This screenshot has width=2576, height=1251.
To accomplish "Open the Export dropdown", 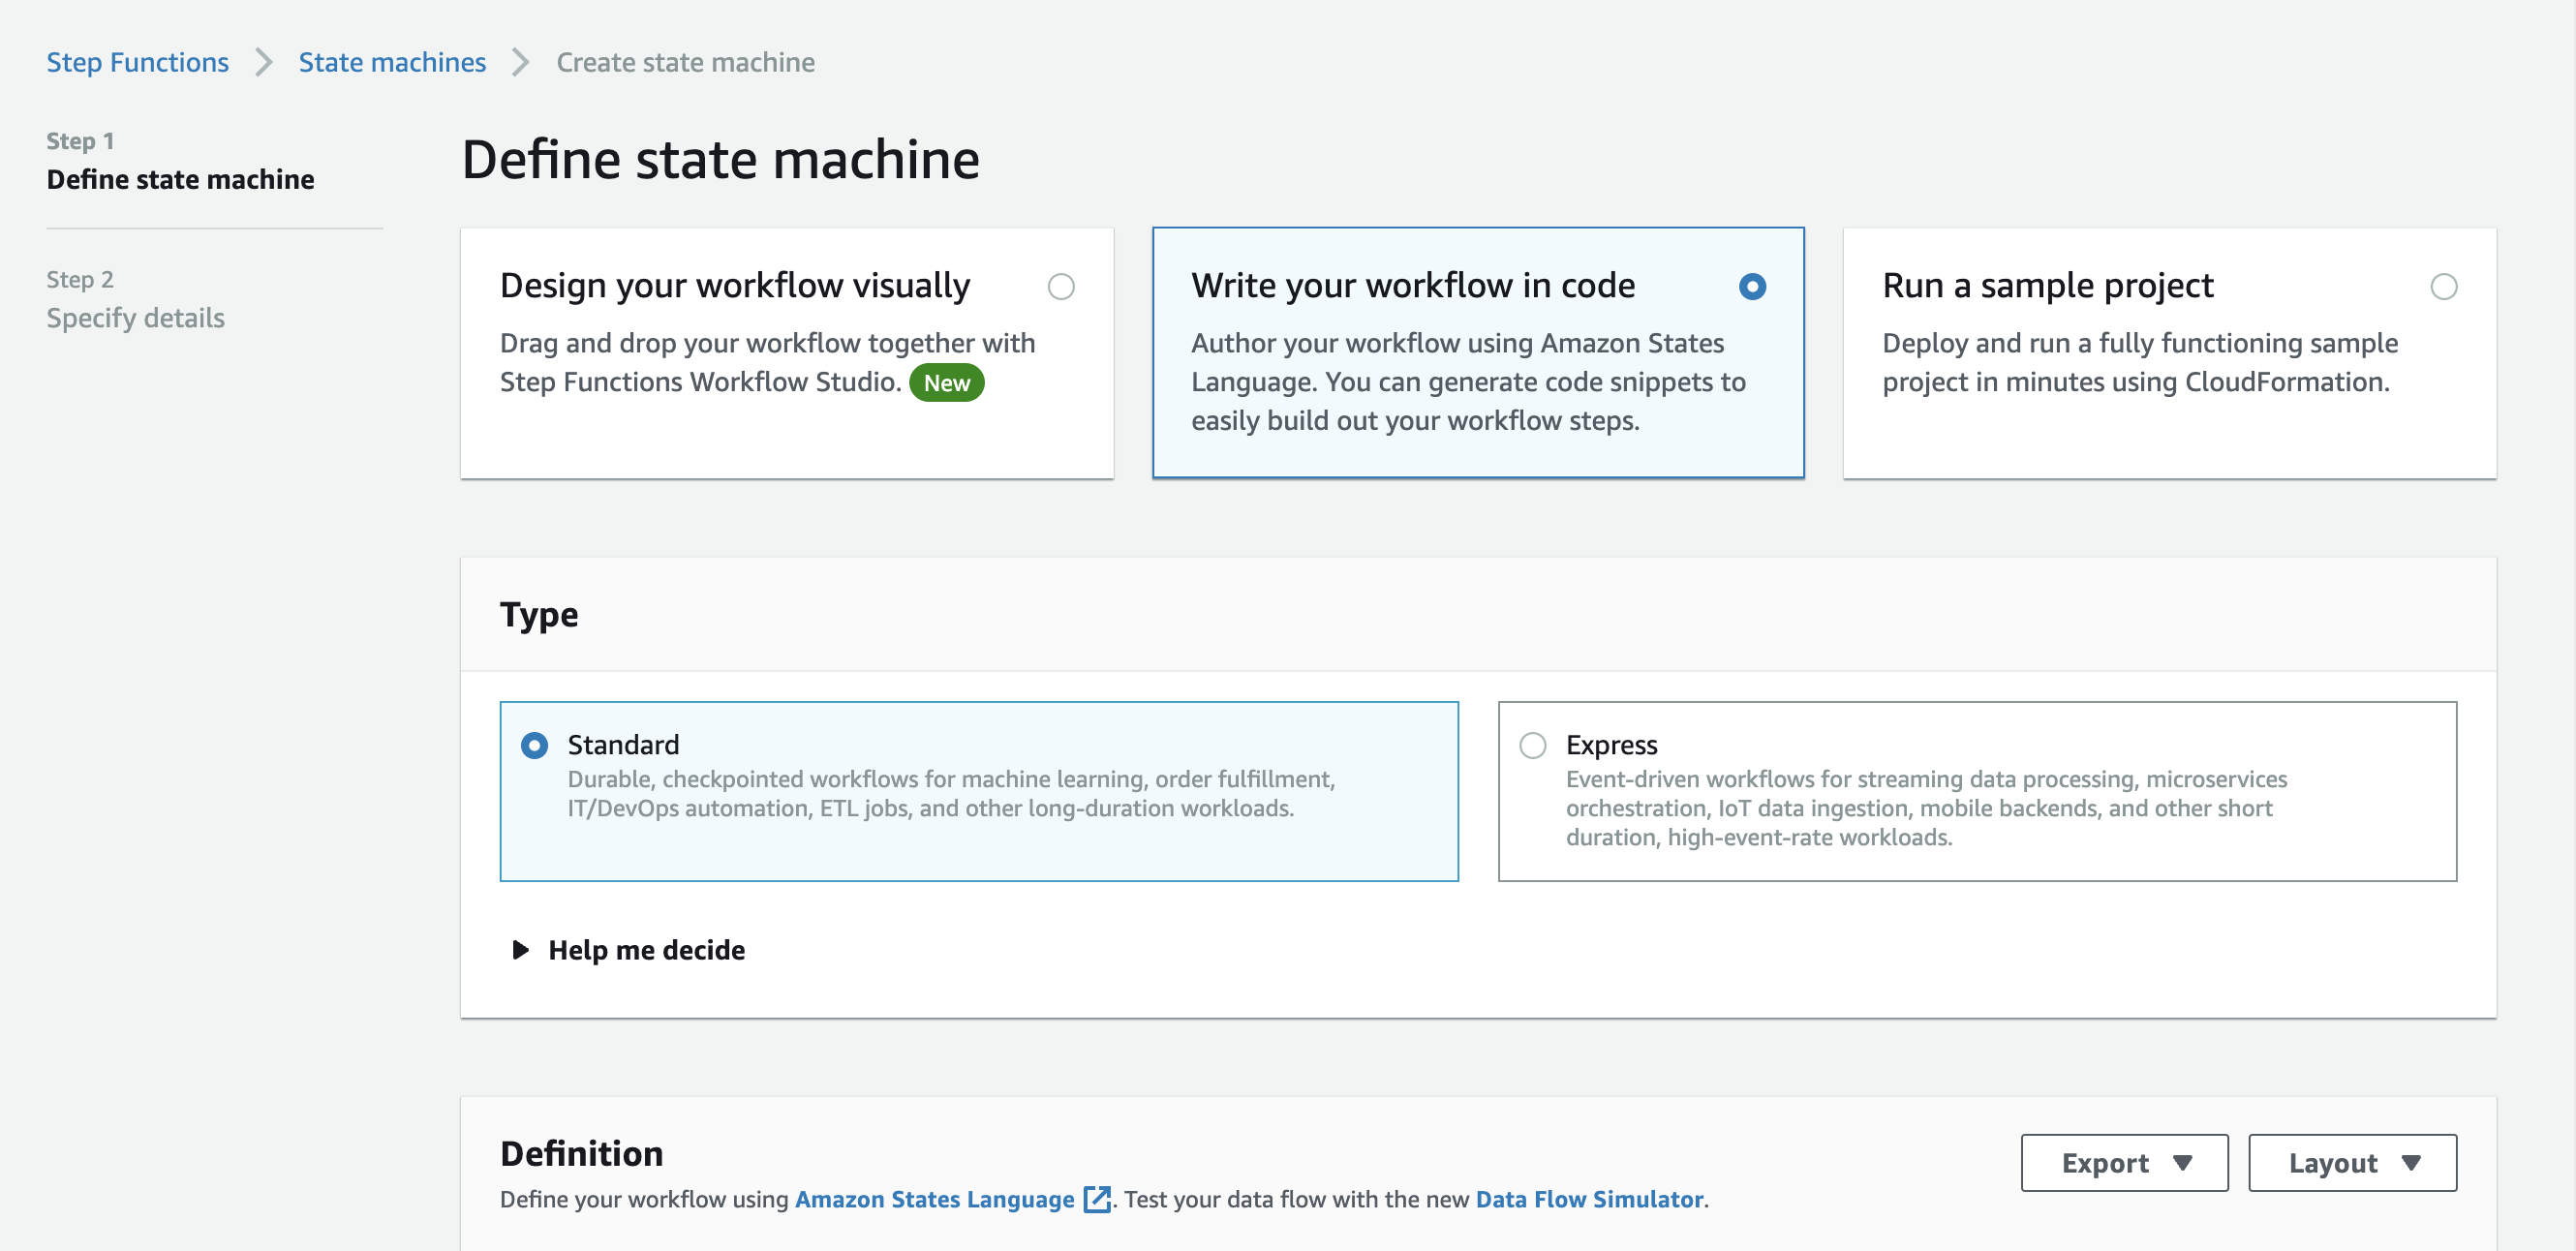I will point(2124,1163).
